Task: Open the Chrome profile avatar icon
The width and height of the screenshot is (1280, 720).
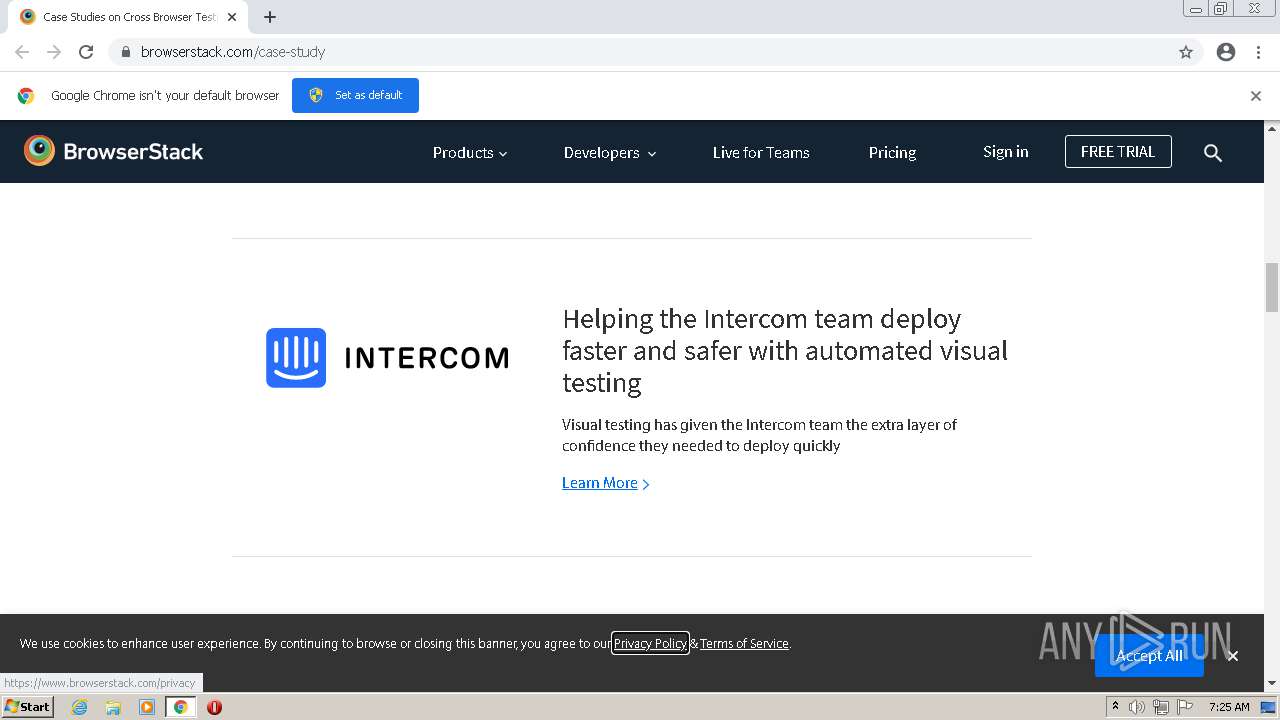Action: 1226,52
